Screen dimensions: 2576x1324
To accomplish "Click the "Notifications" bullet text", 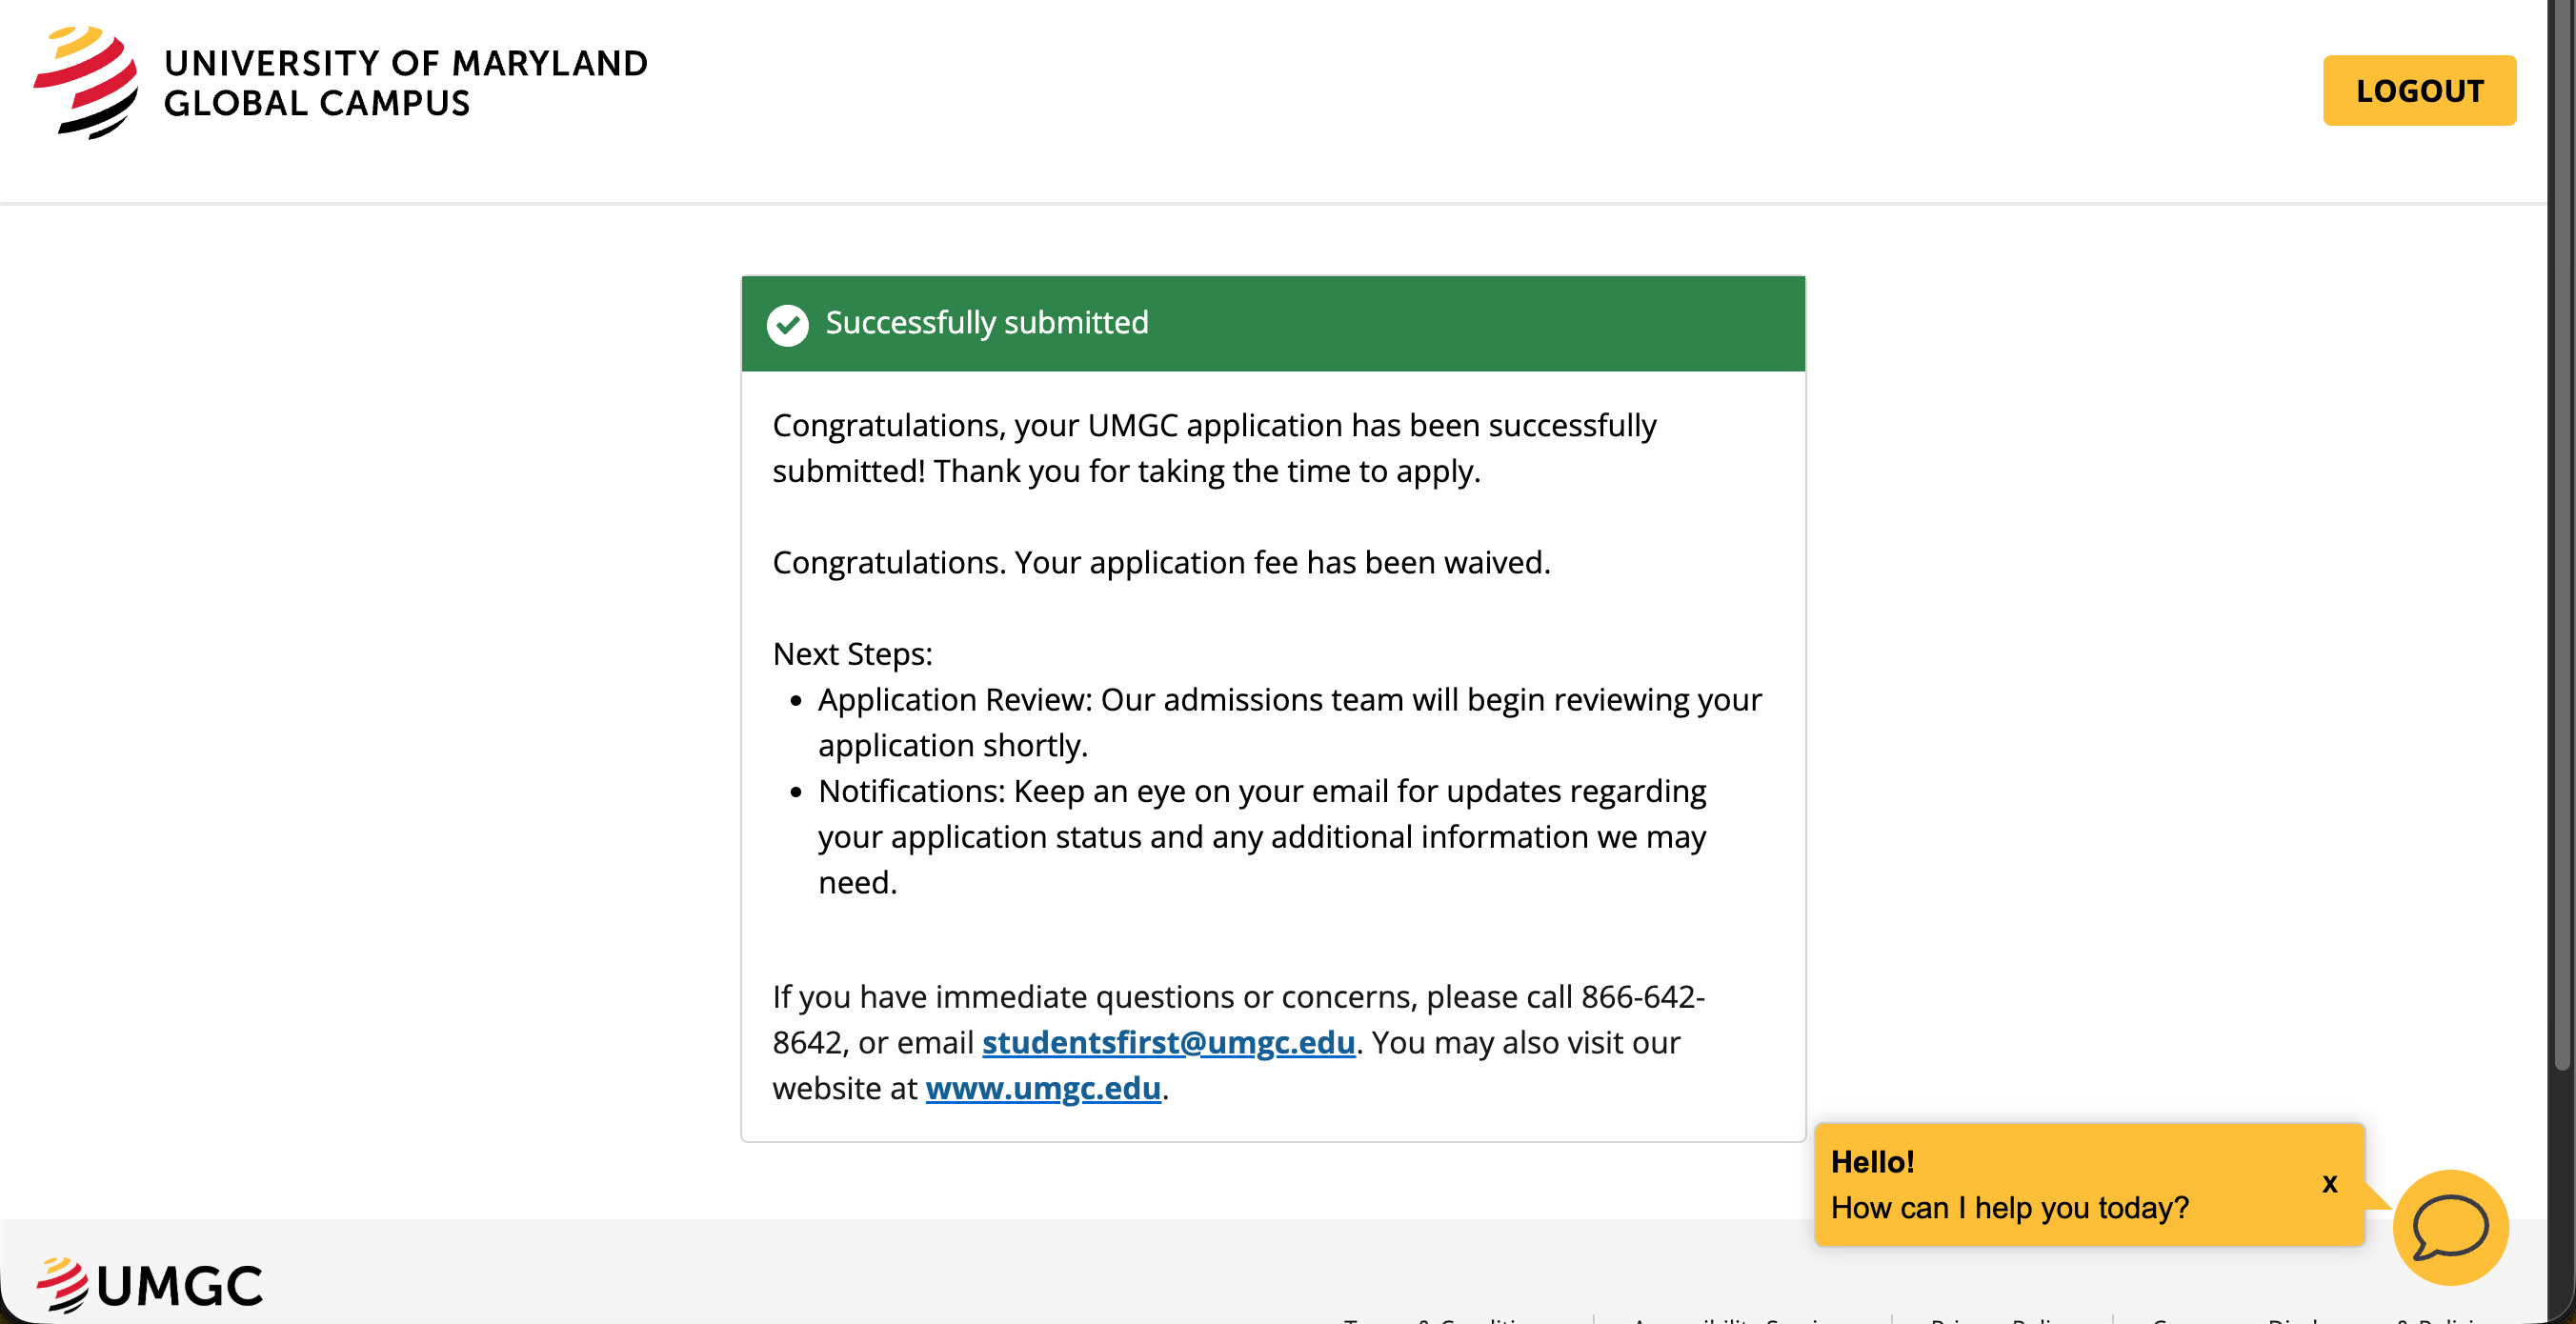I will click(x=1262, y=836).
